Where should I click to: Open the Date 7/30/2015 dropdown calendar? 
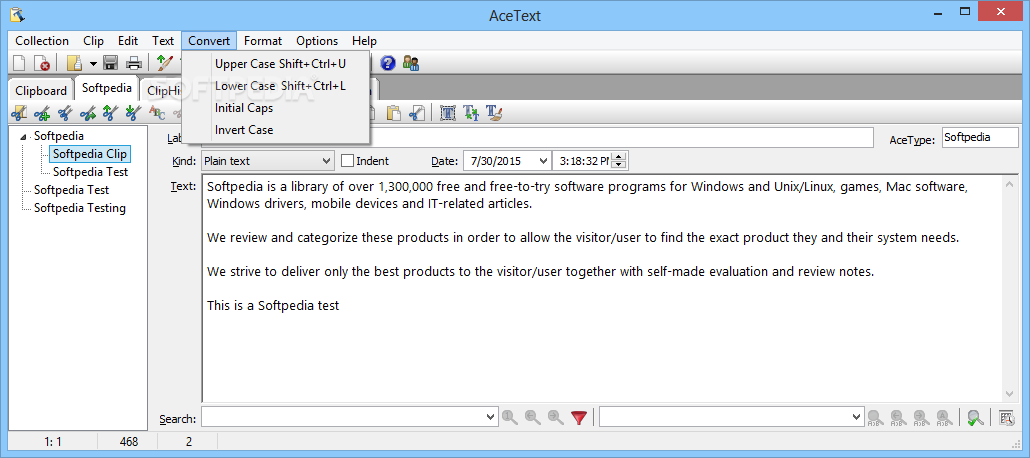point(543,160)
